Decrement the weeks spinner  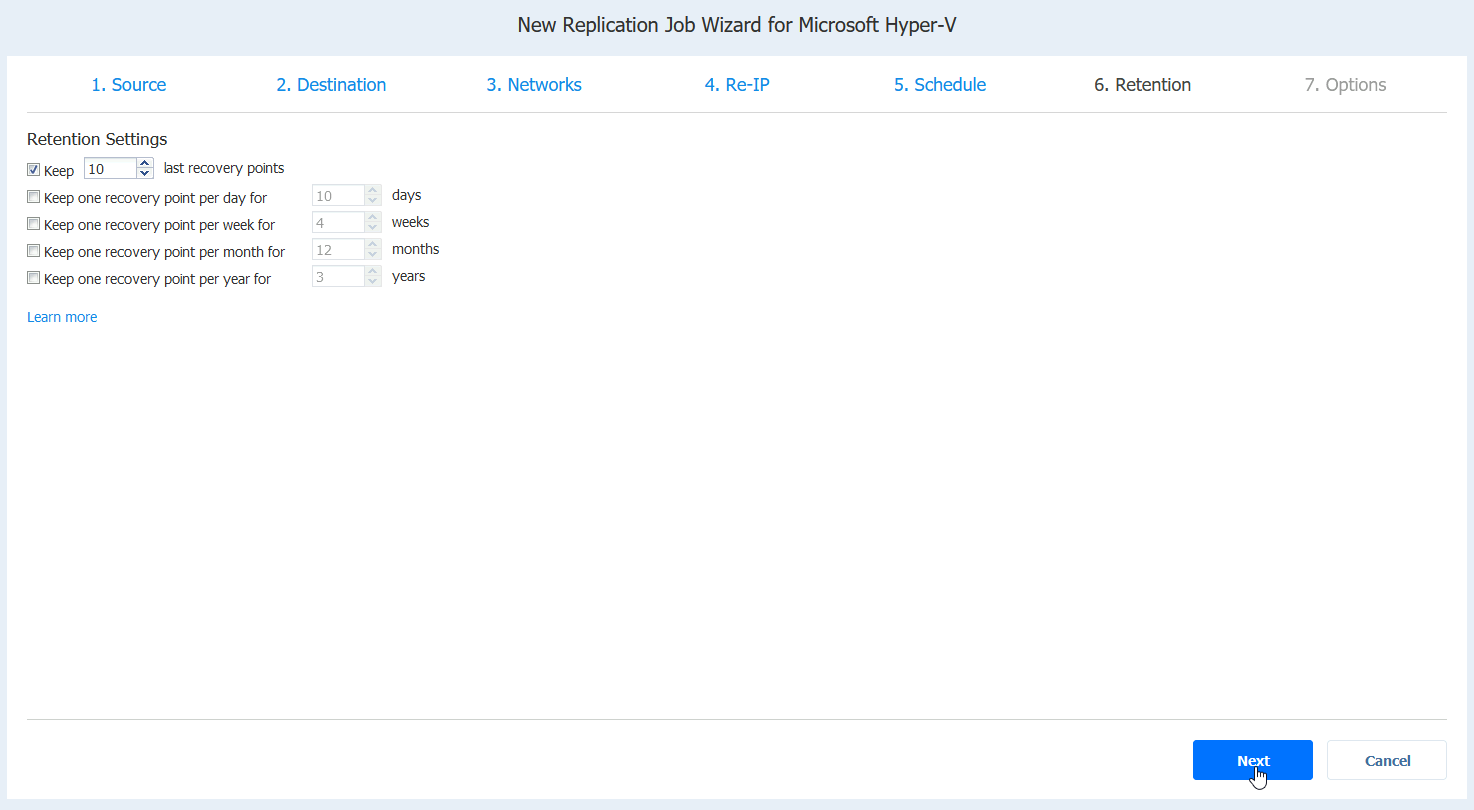point(373,228)
